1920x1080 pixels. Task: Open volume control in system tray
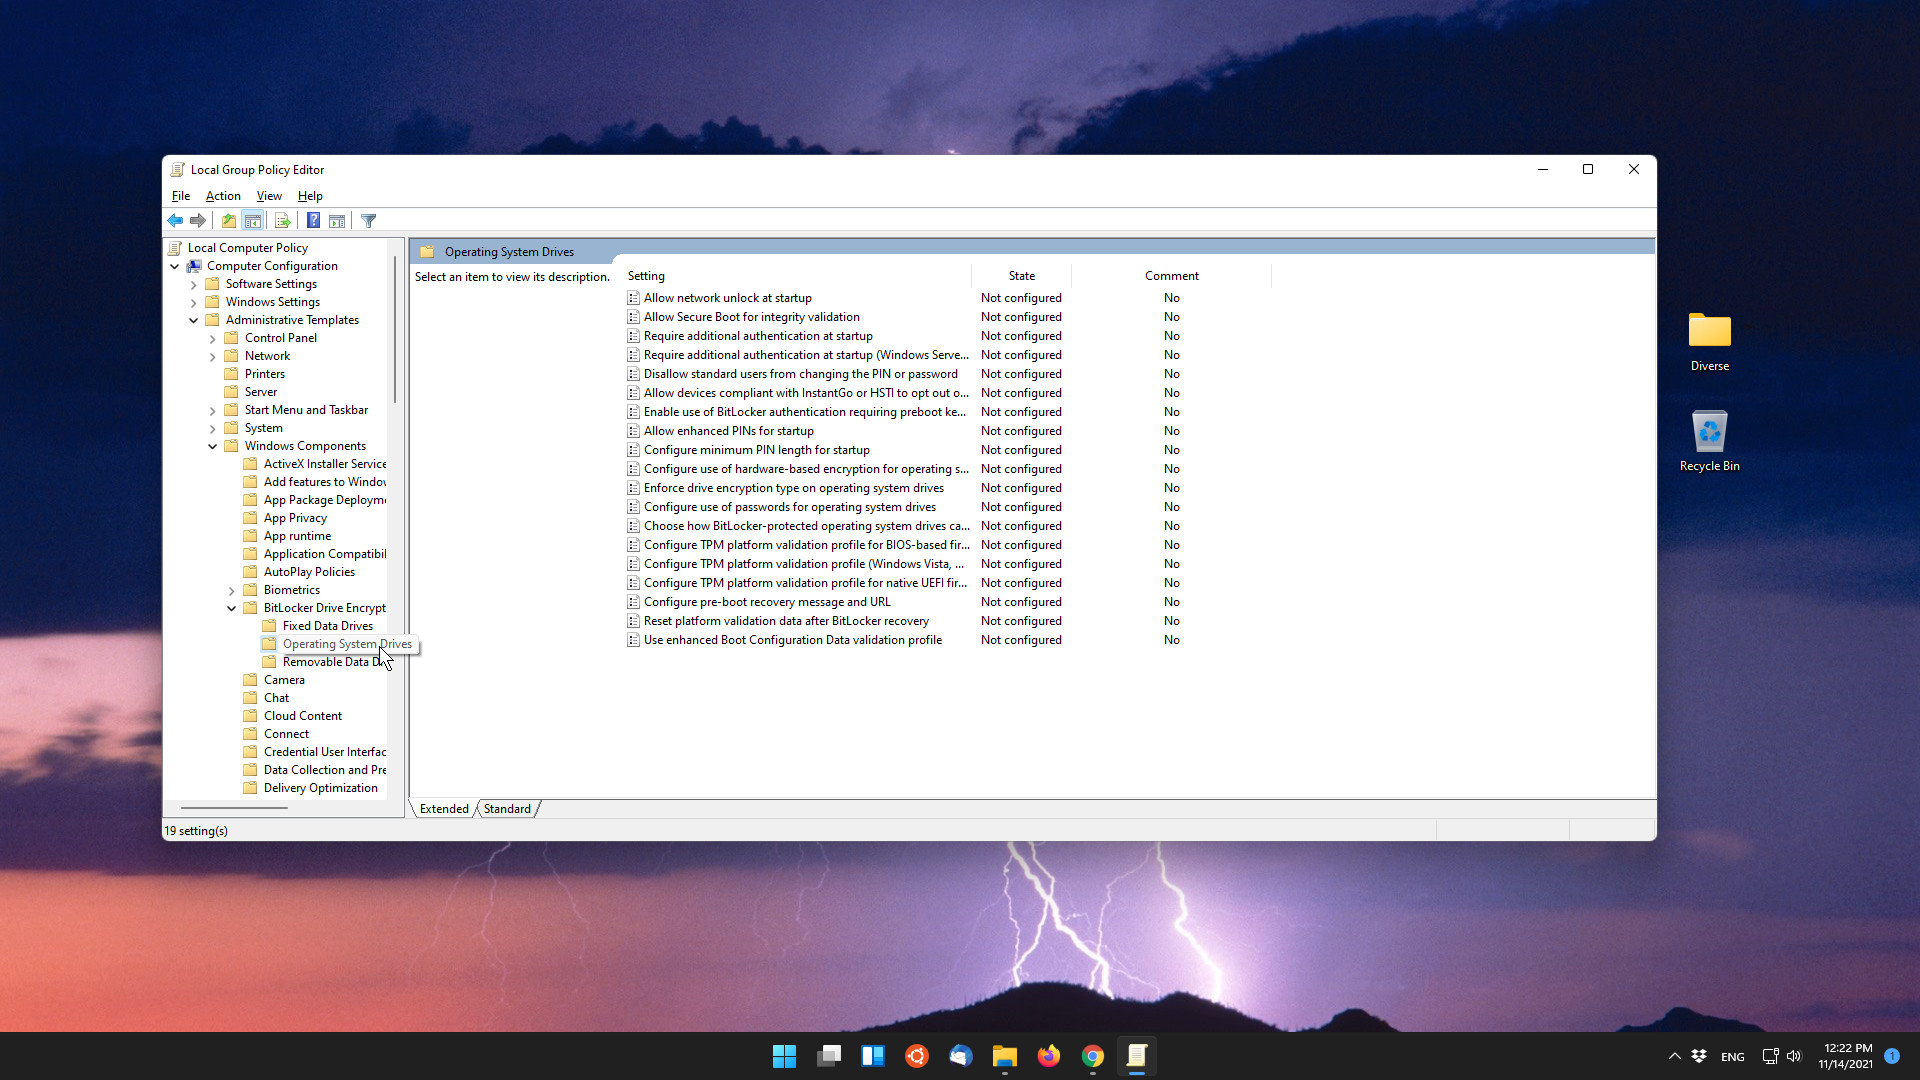pyautogui.click(x=1794, y=1056)
